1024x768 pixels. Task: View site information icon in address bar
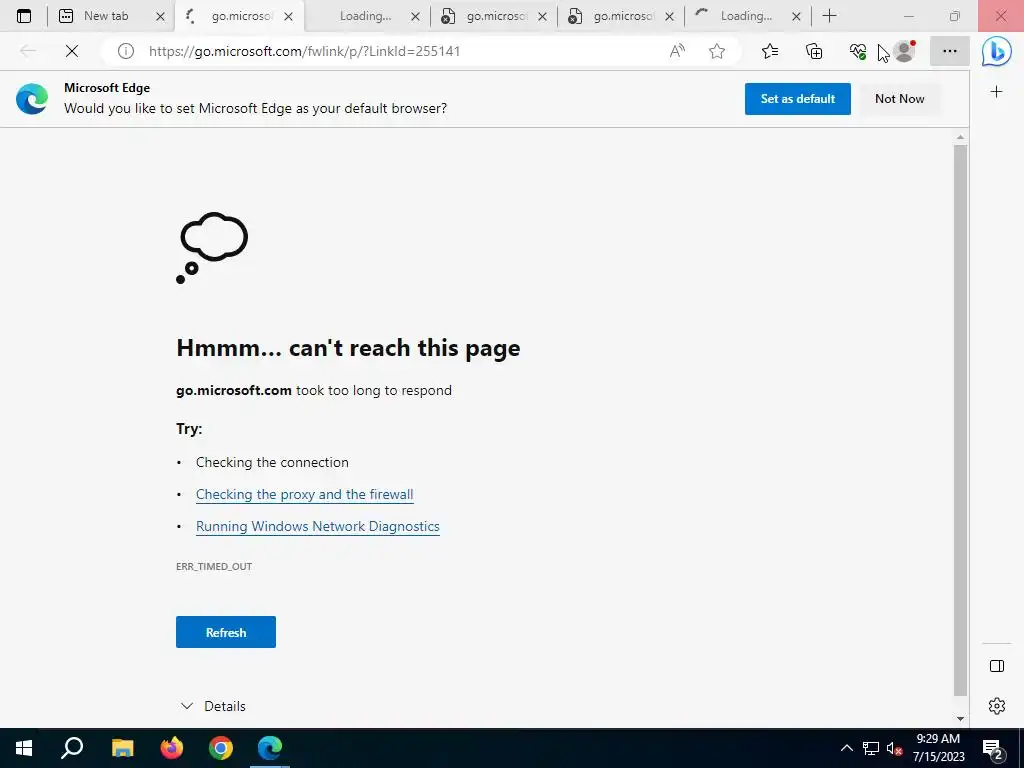pyautogui.click(x=125, y=51)
